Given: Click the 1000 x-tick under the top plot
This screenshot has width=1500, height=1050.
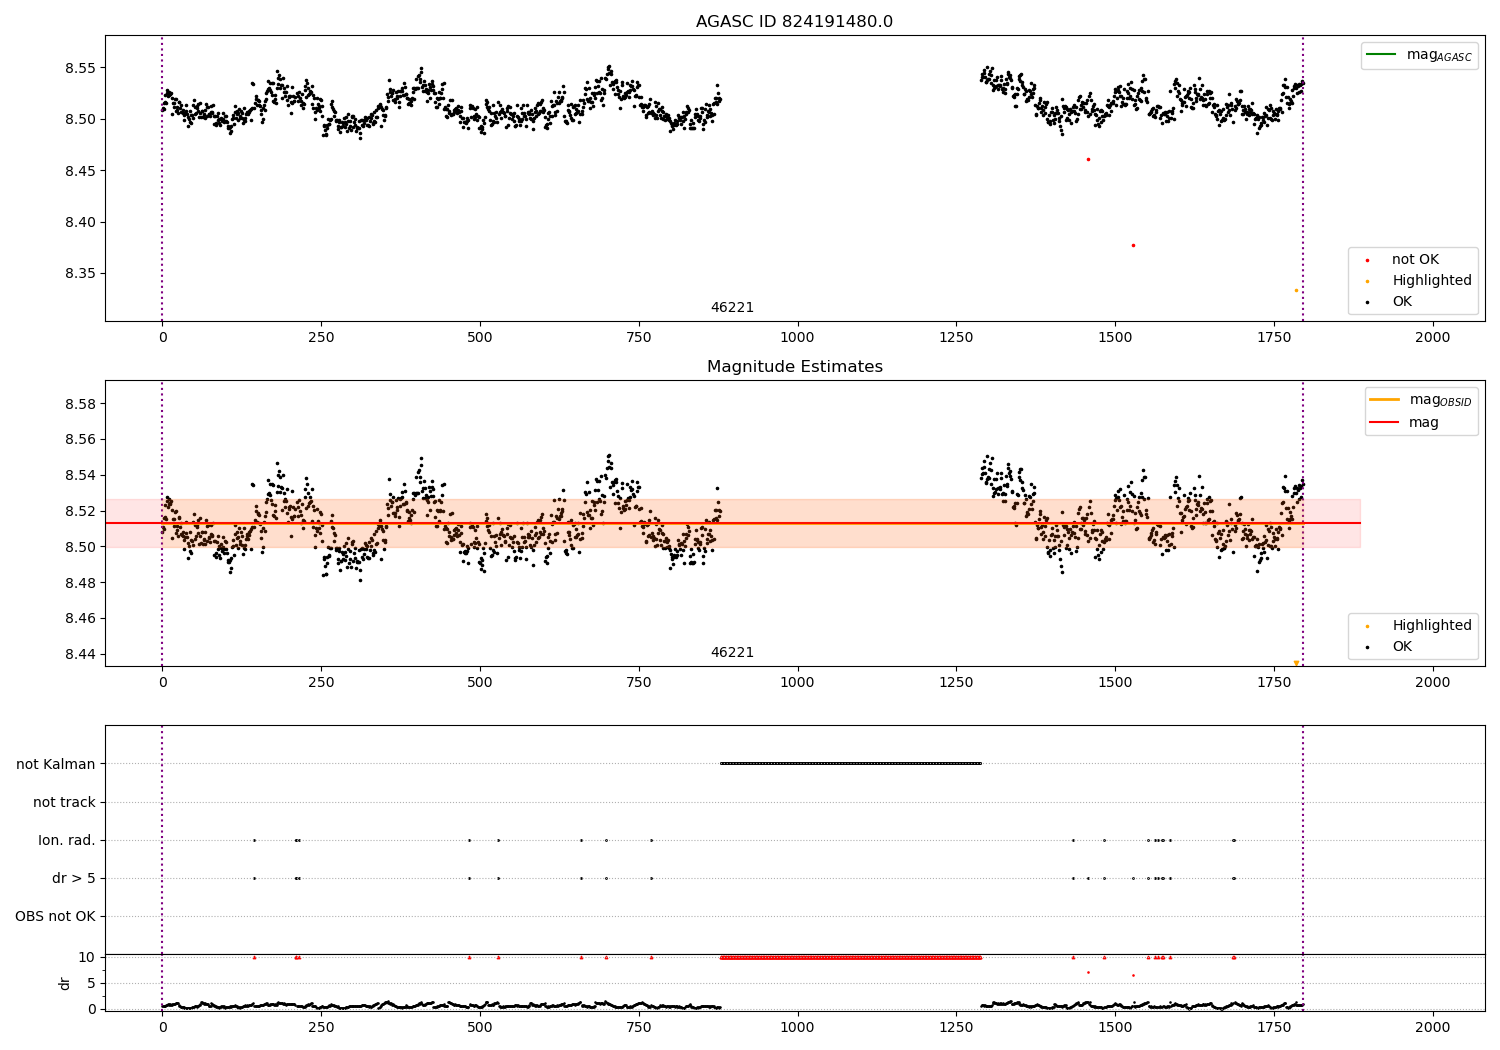Looking at the screenshot, I should coord(797,338).
